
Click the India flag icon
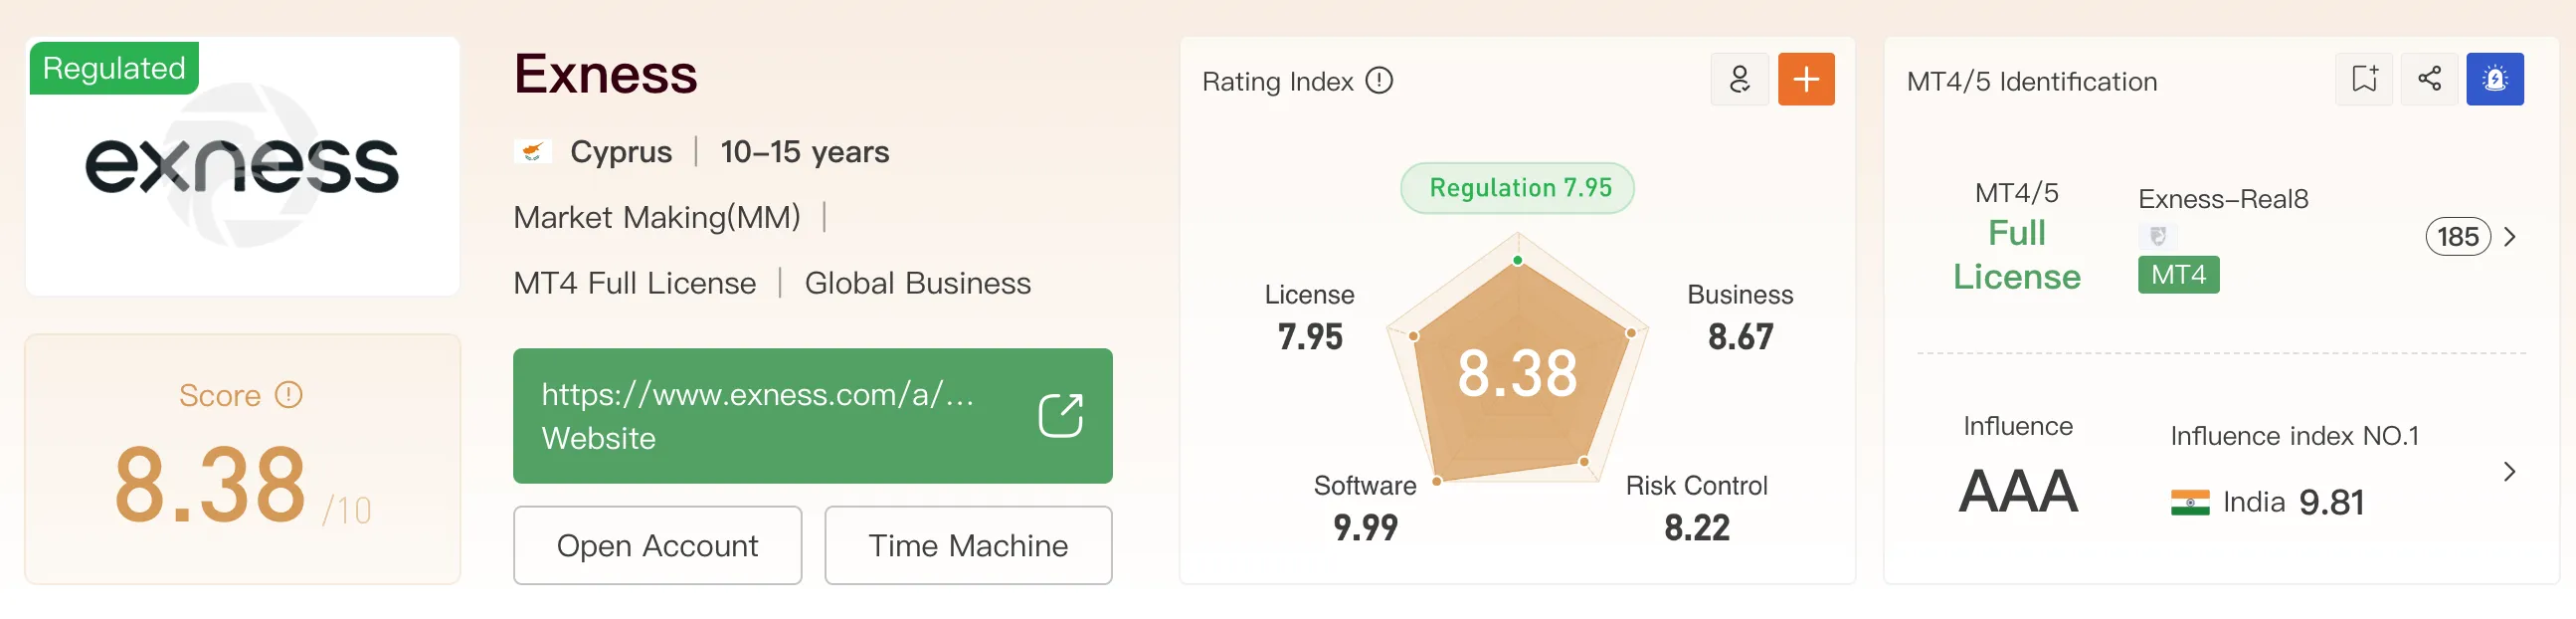[x=2190, y=502]
